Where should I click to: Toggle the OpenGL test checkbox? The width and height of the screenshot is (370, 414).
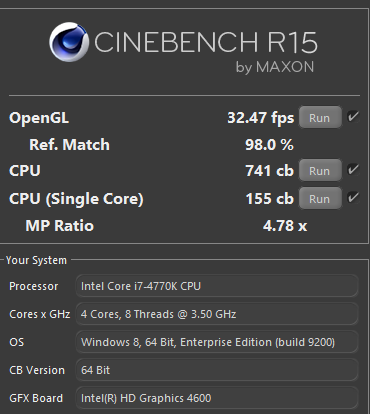click(353, 117)
